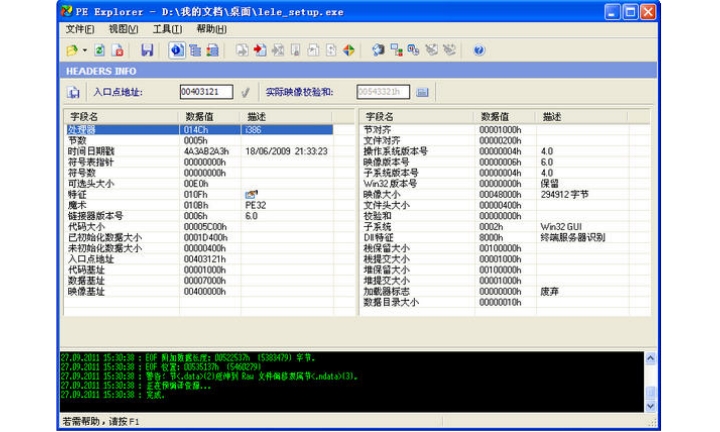The width and height of the screenshot is (720, 432).
Task: Click the Win32 GUI description for 子系统
Action: click(x=561, y=227)
